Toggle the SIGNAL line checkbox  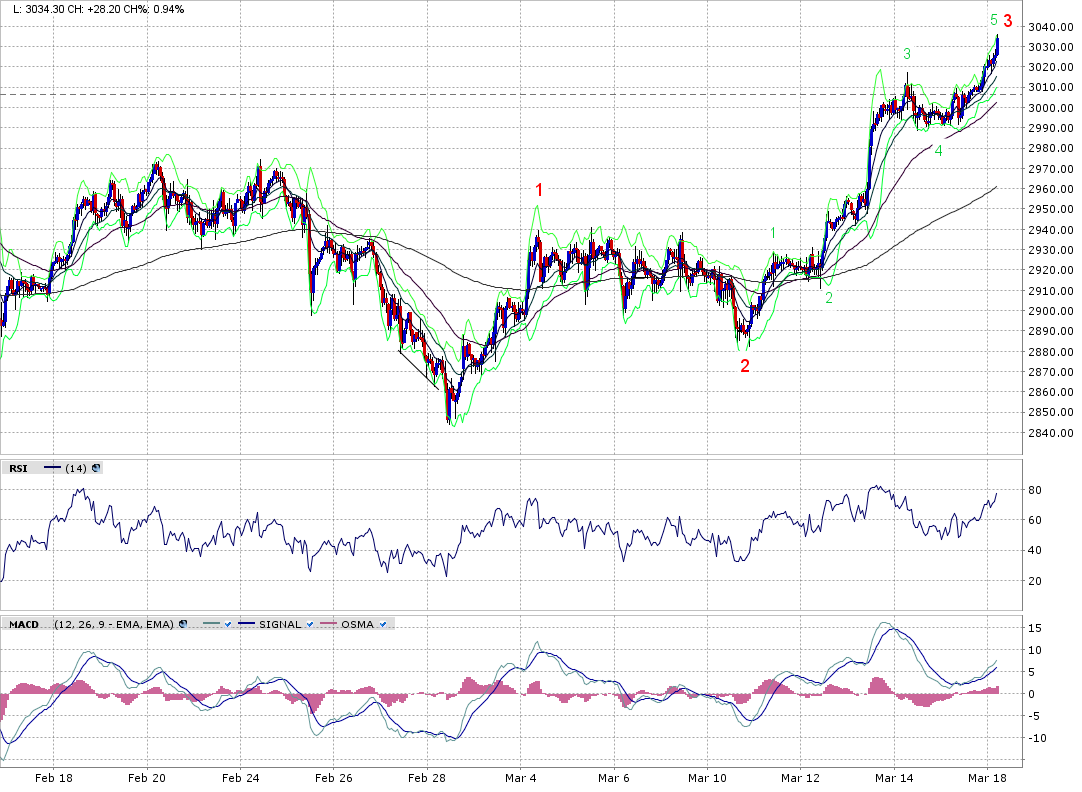pos(310,624)
